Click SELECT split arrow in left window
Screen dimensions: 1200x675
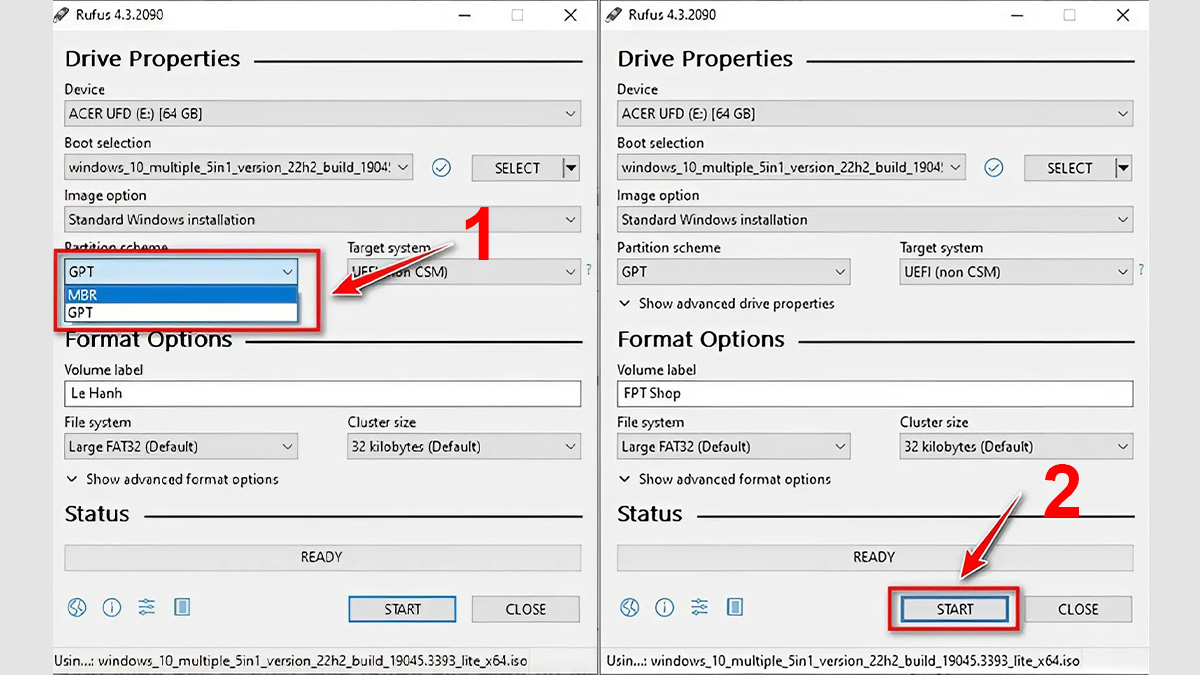(571, 168)
